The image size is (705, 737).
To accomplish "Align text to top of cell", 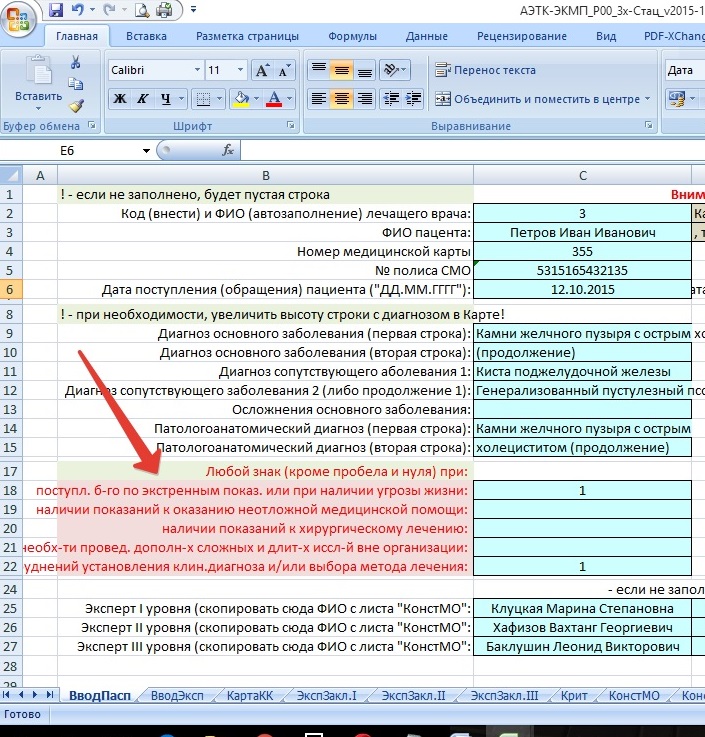I will pyautogui.click(x=319, y=70).
